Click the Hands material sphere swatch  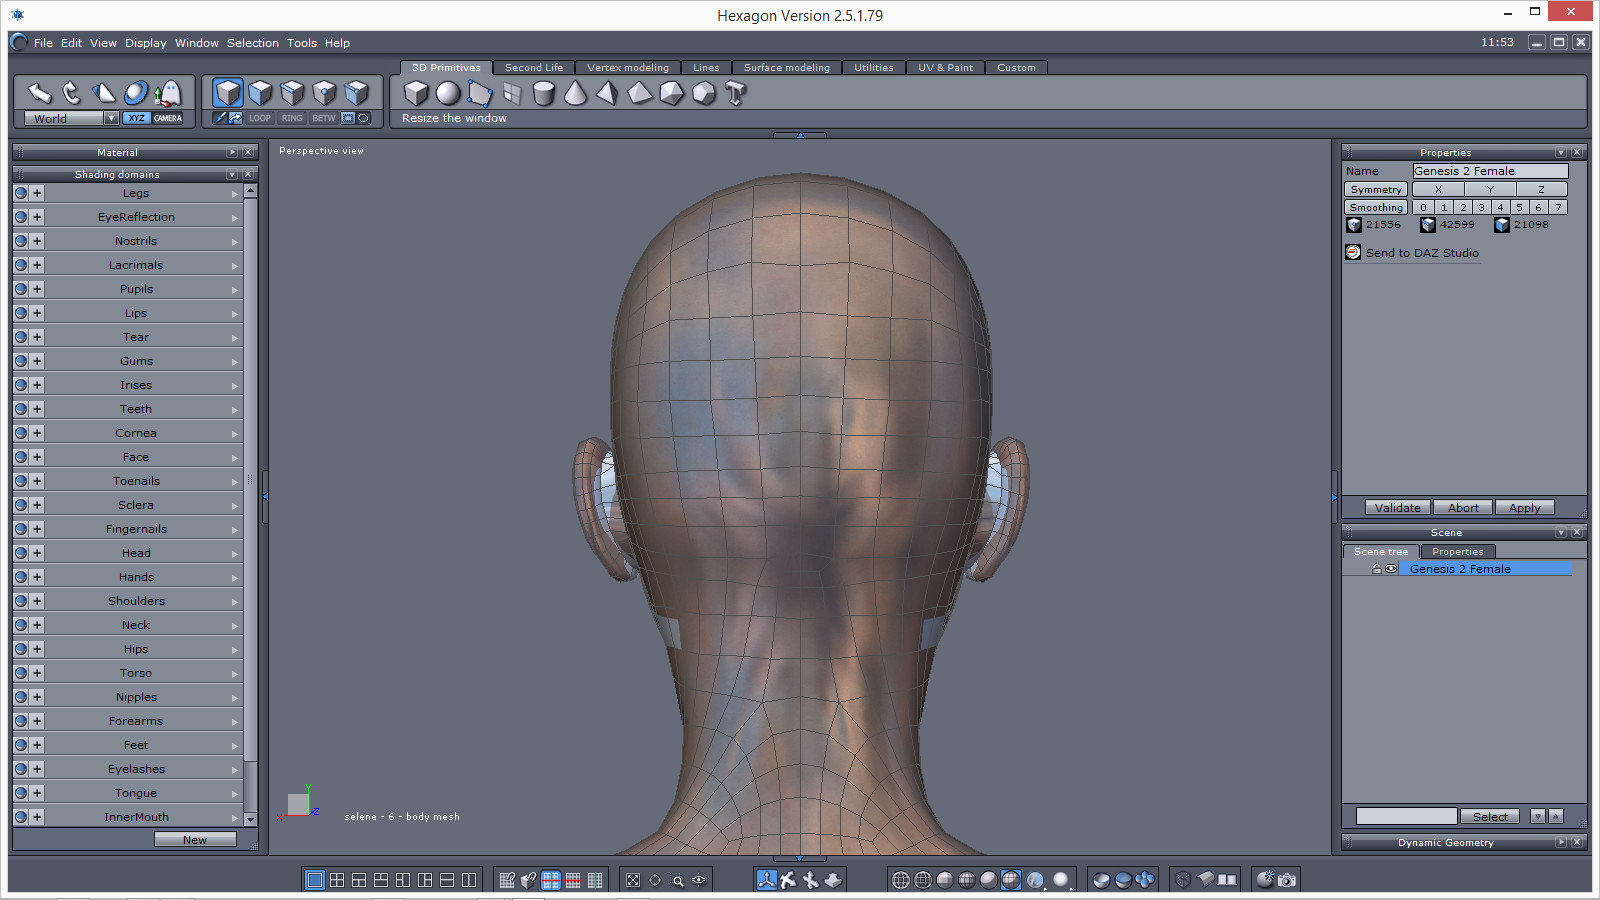pyautogui.click(x=21, y=577)
